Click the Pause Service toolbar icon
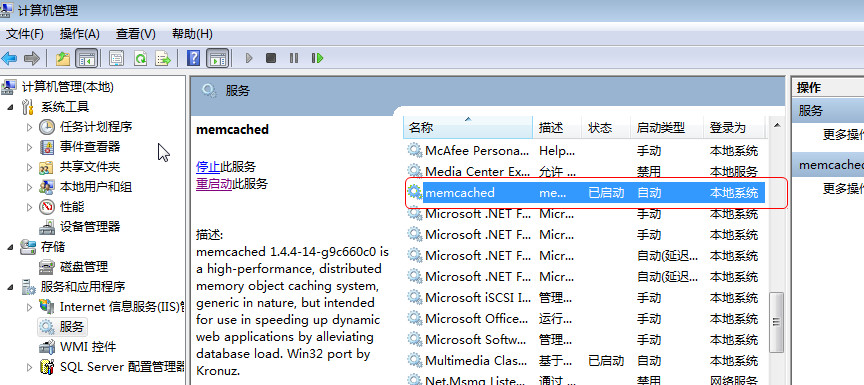This screenshot has height=385, width=864. tap(294, 58)
